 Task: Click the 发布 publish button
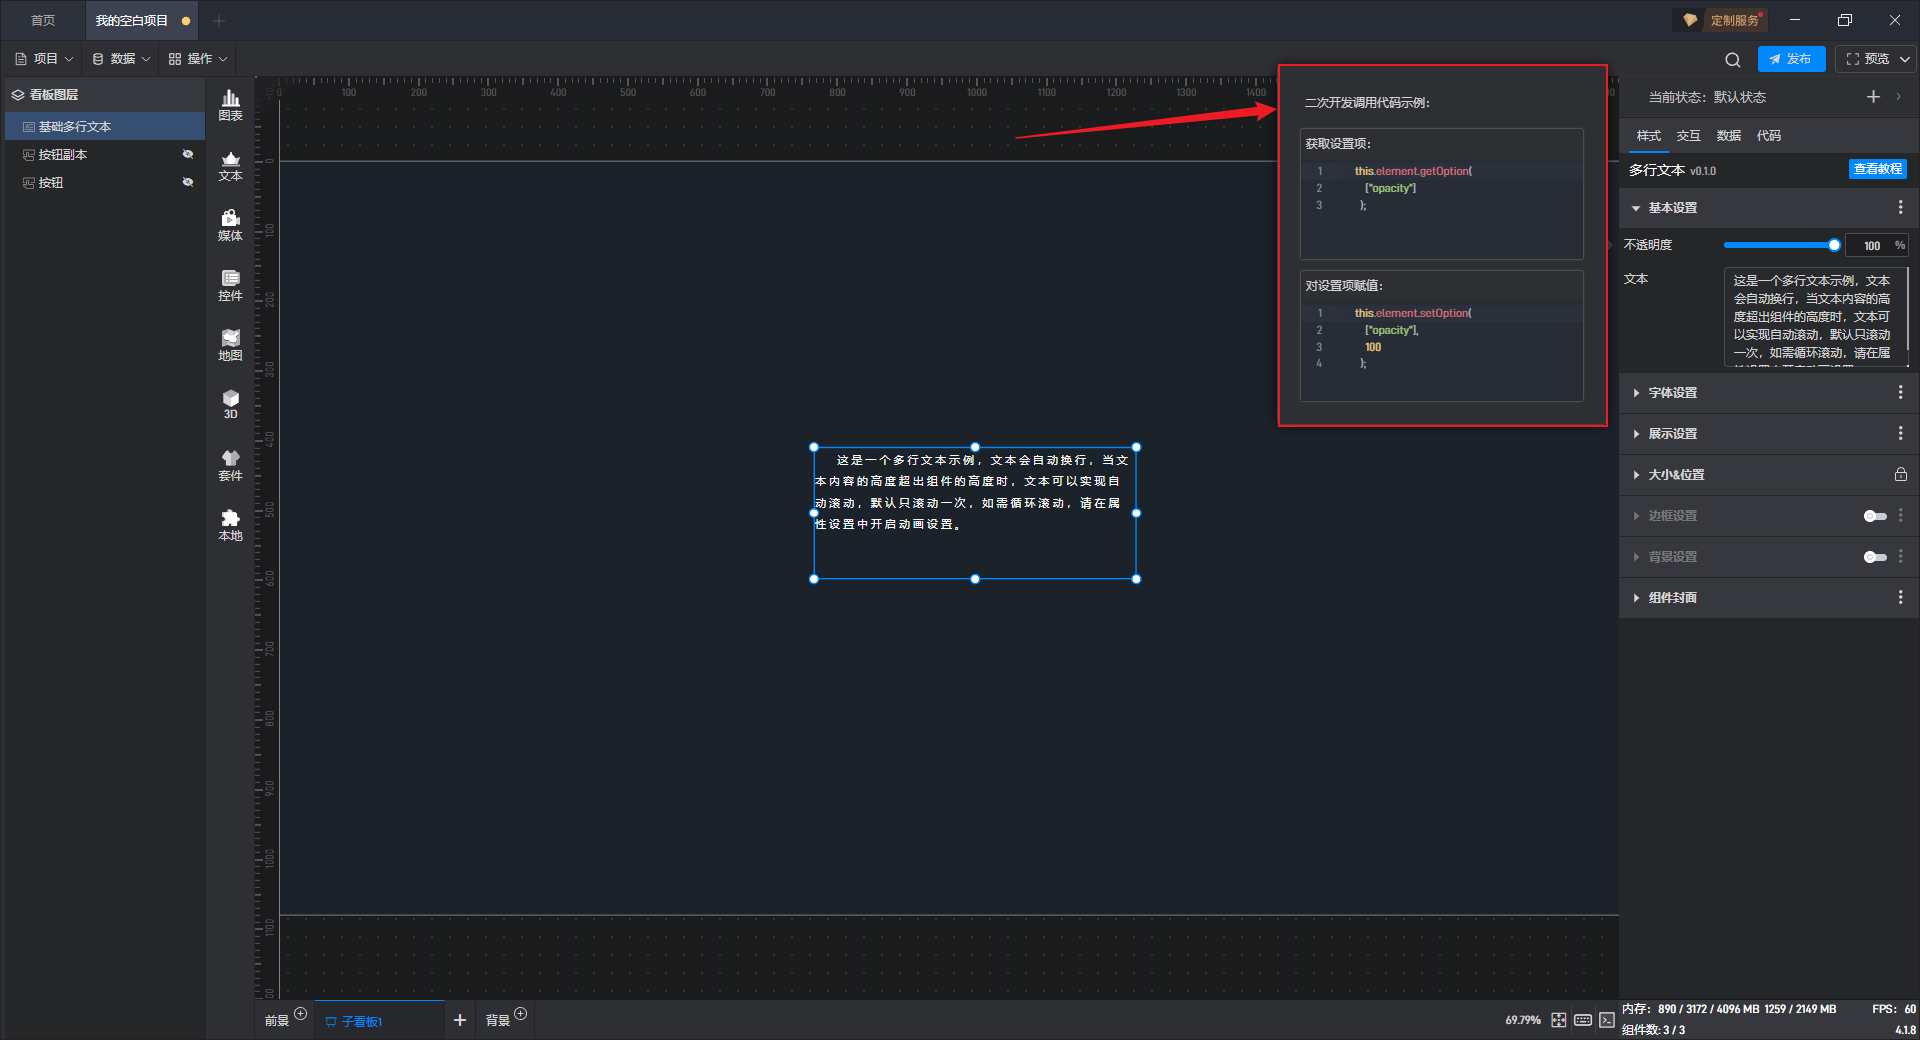tap(1791, 59)
